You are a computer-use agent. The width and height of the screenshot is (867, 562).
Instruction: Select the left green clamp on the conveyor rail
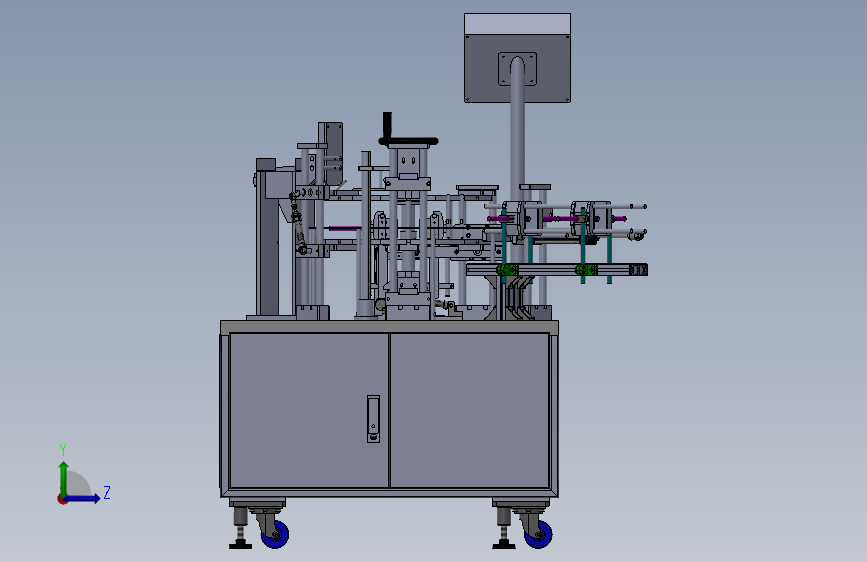507,270
